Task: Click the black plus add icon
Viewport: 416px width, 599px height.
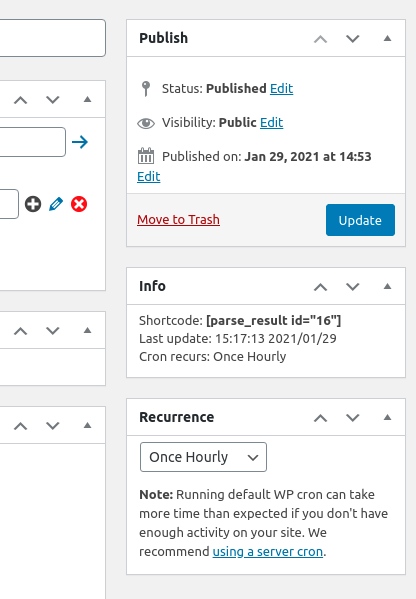Action: click(x=33, y=204)
